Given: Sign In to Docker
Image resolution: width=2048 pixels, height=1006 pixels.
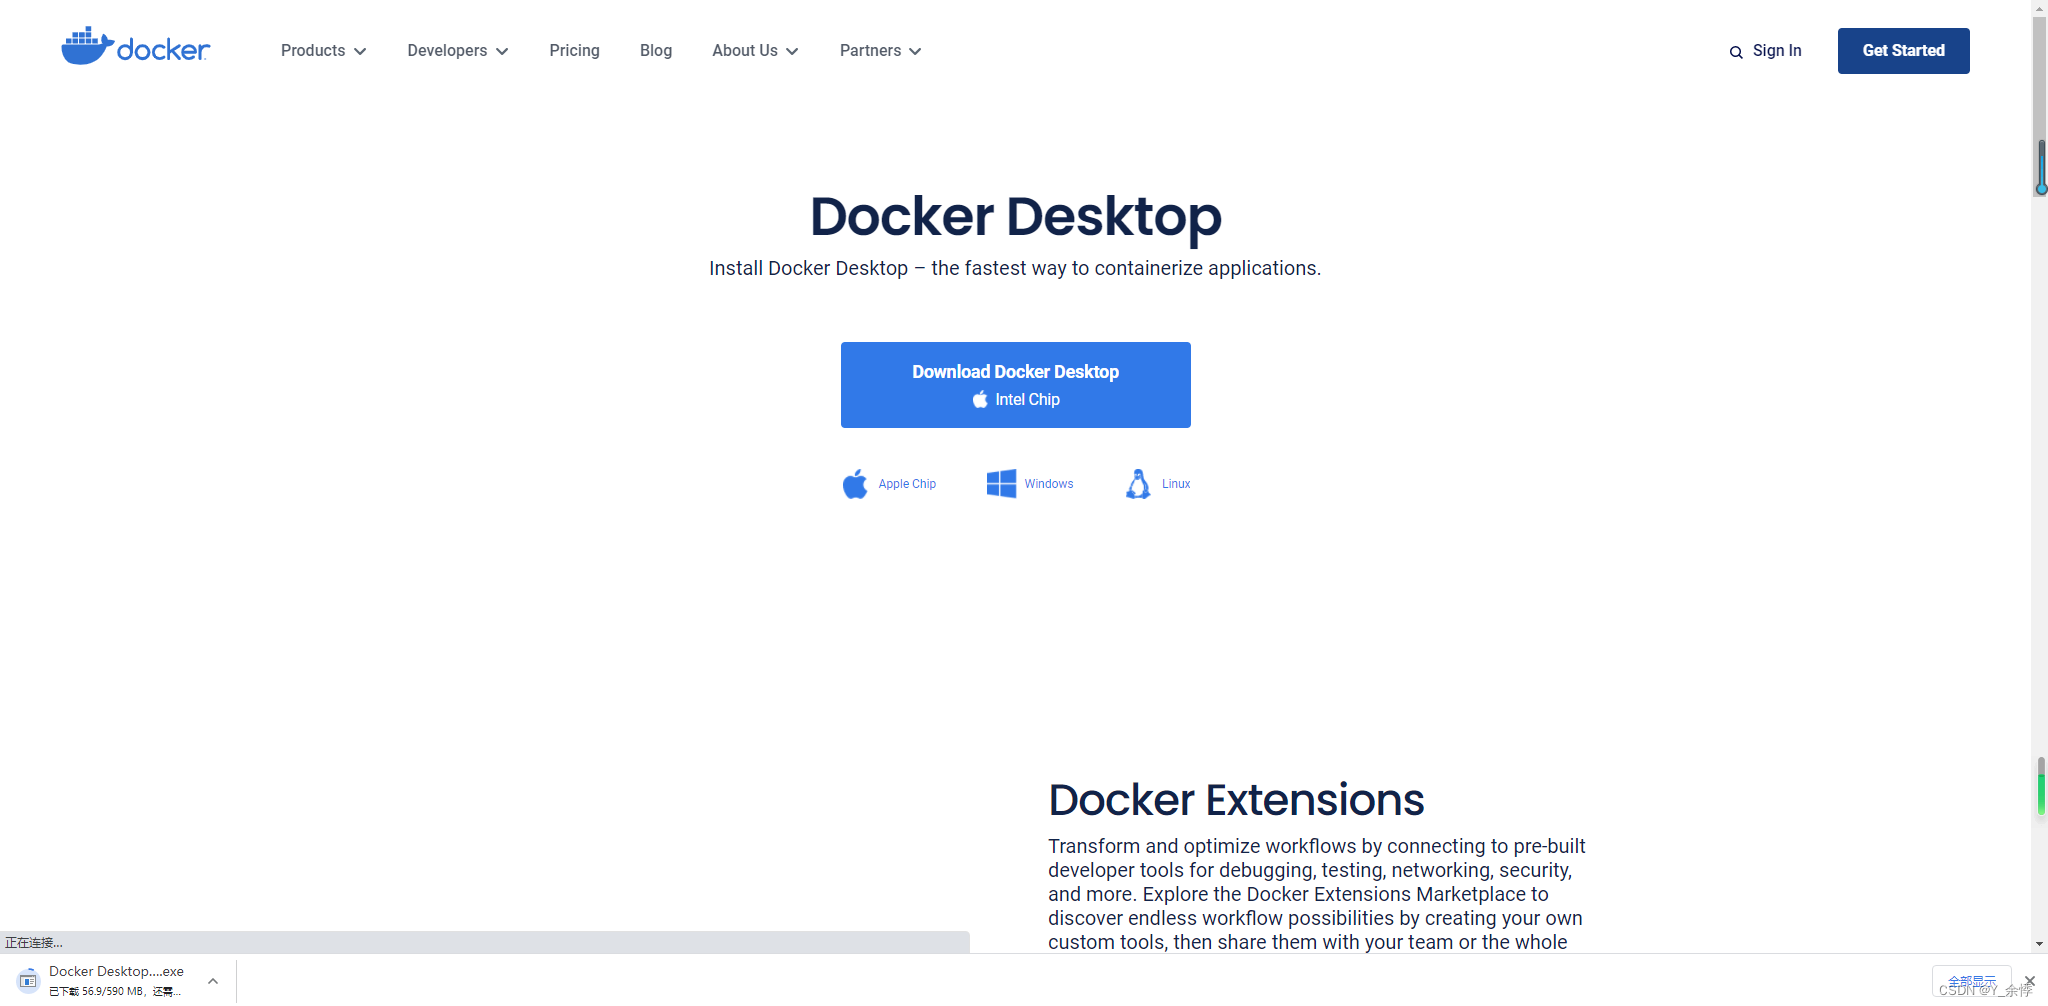Looking at the screenshot, I should (x=1777, y=50).
